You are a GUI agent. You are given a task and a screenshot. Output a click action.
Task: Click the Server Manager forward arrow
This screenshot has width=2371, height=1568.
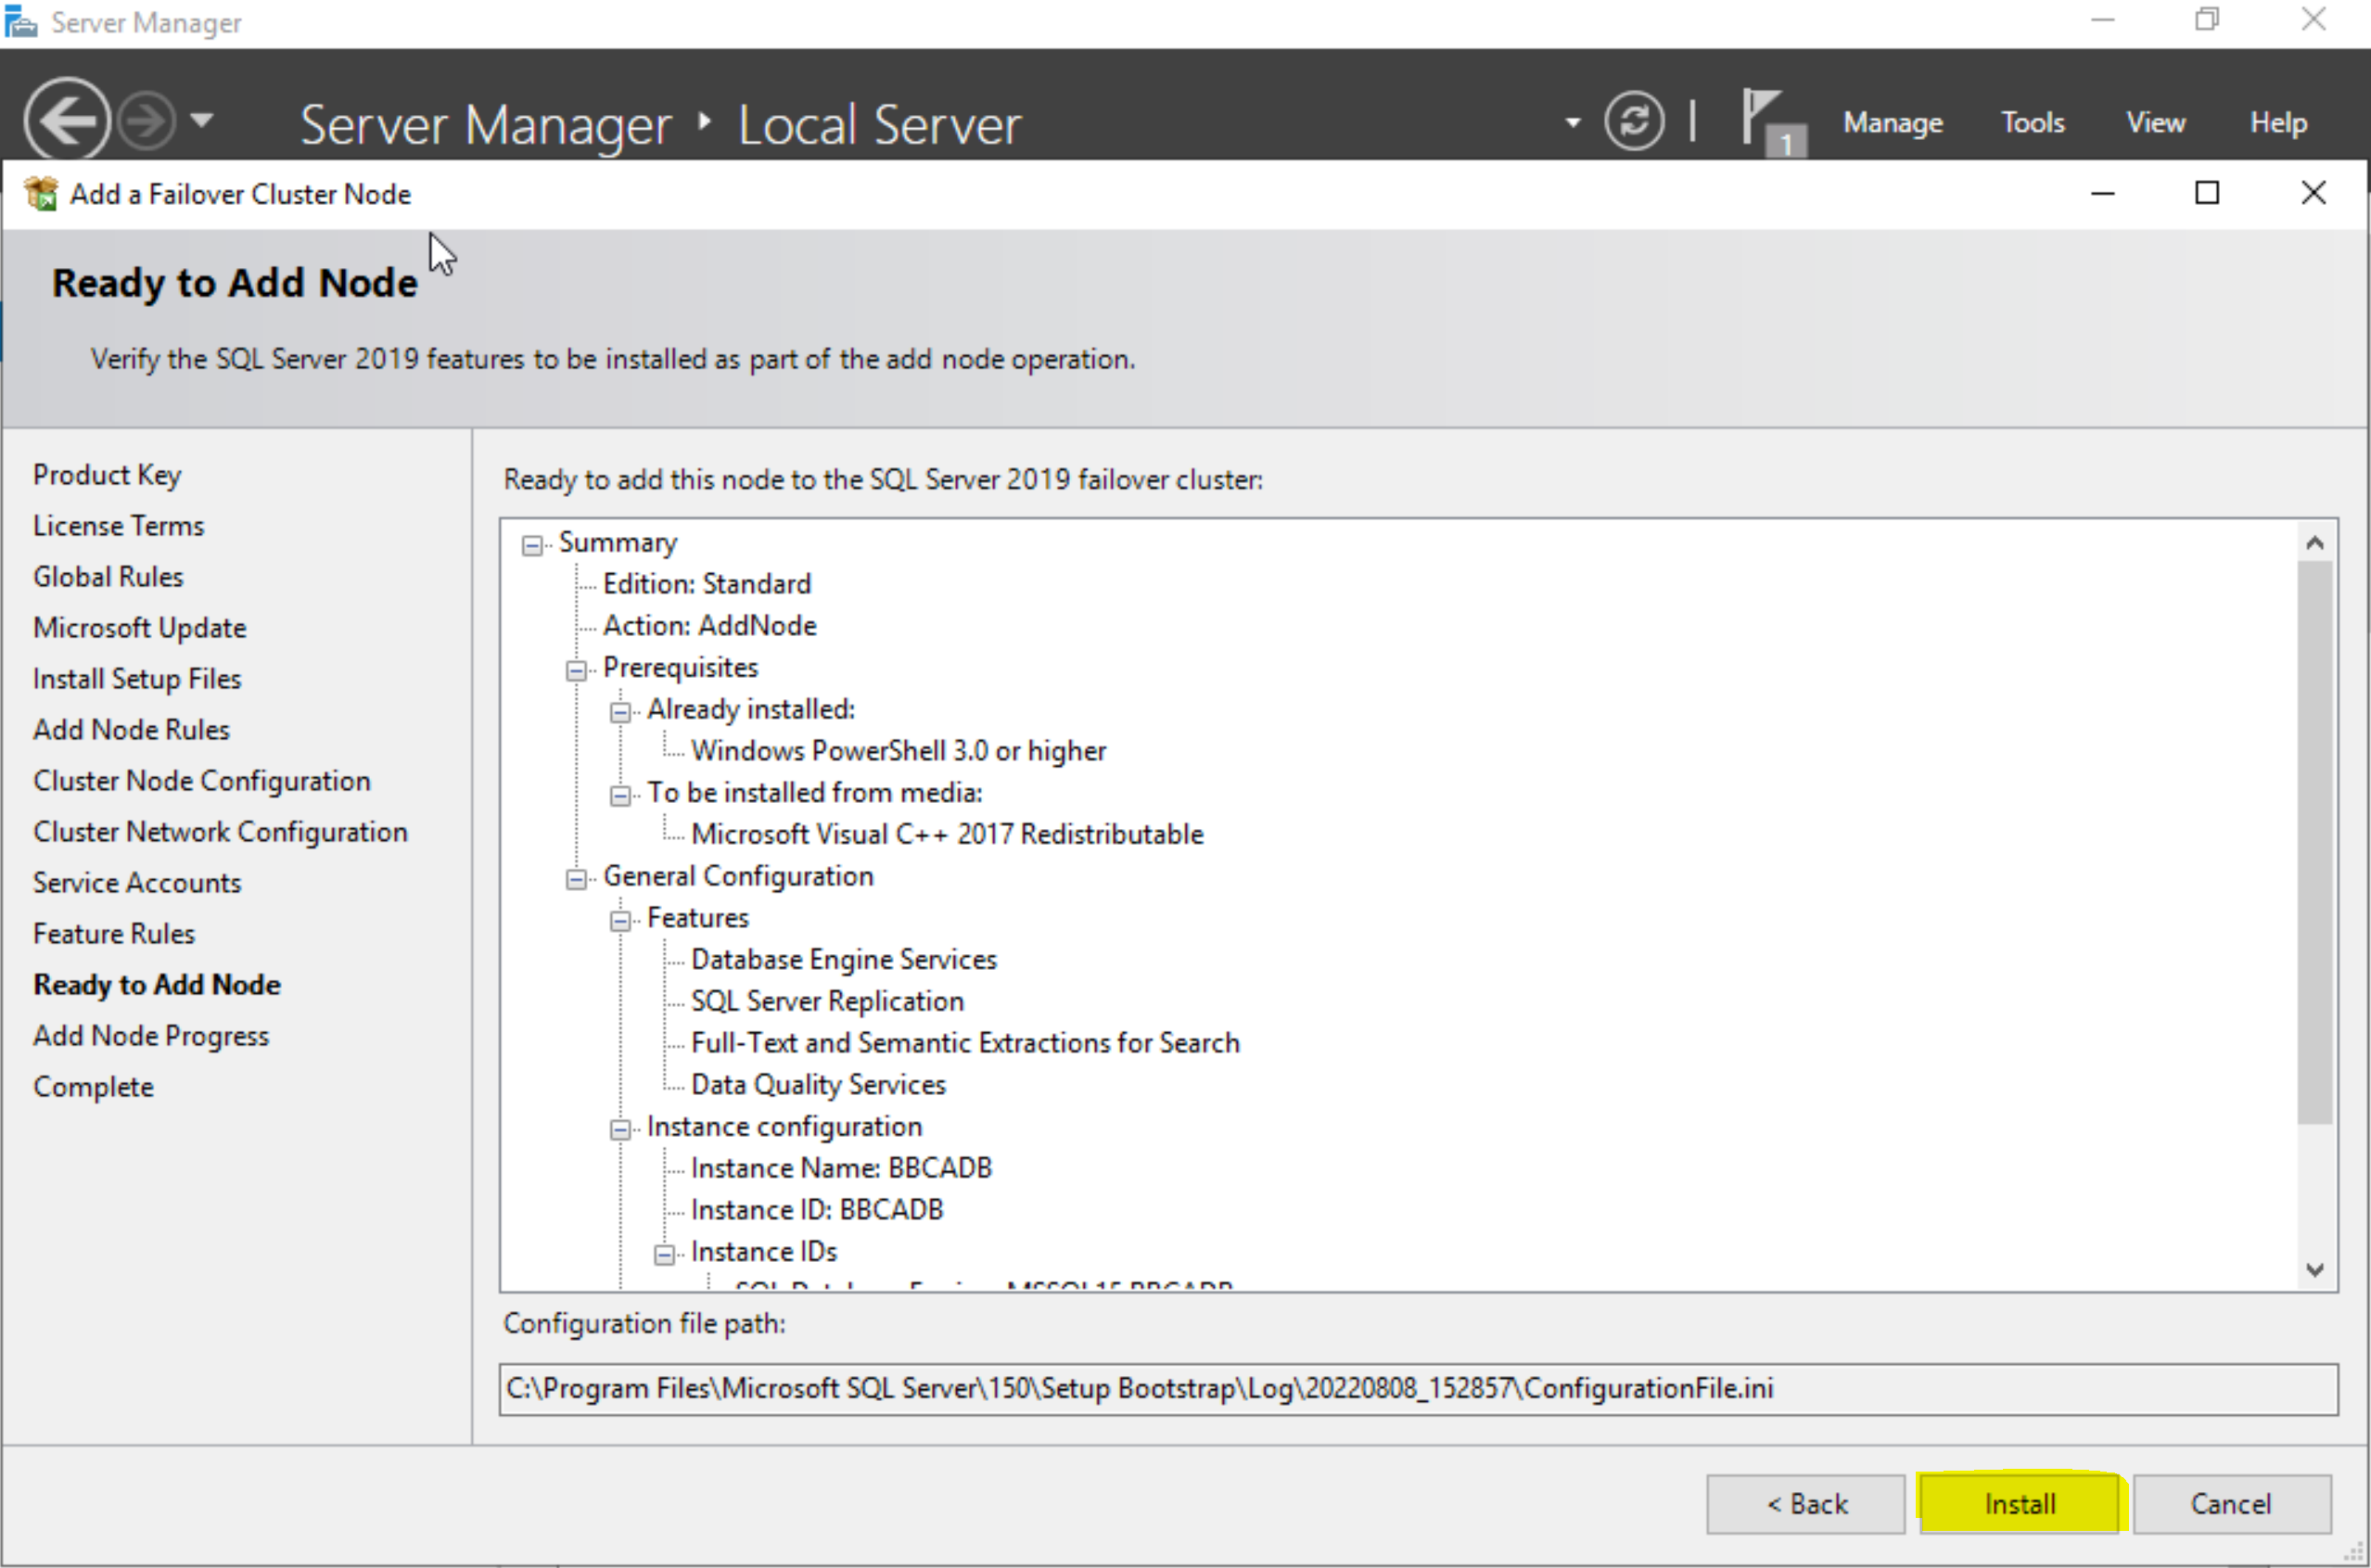(146, 121)
